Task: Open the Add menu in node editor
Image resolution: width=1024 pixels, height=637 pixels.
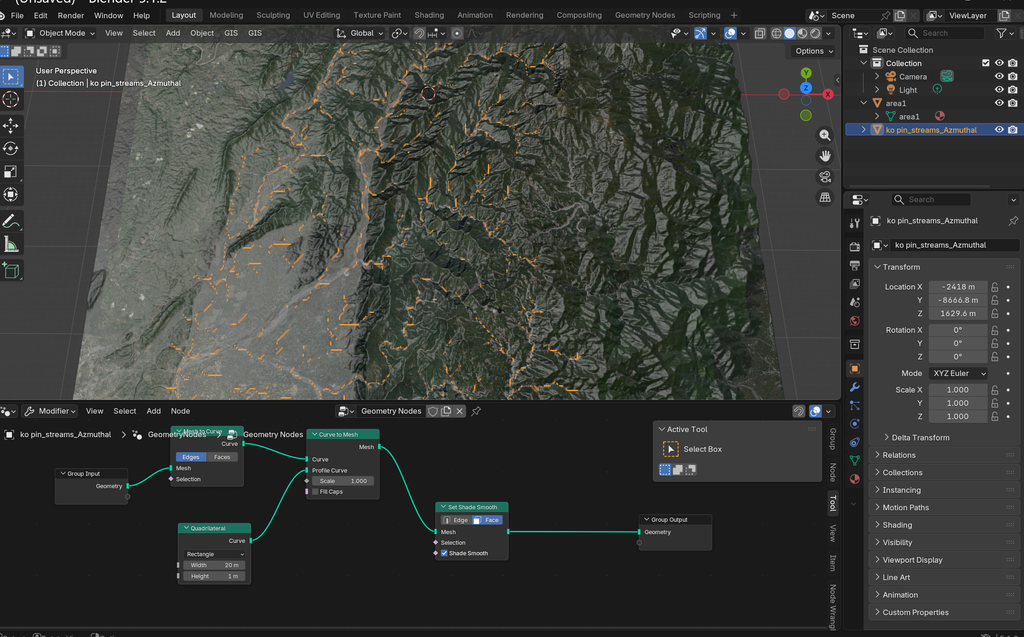Action: pyautogui.click(x=153, y=411)
